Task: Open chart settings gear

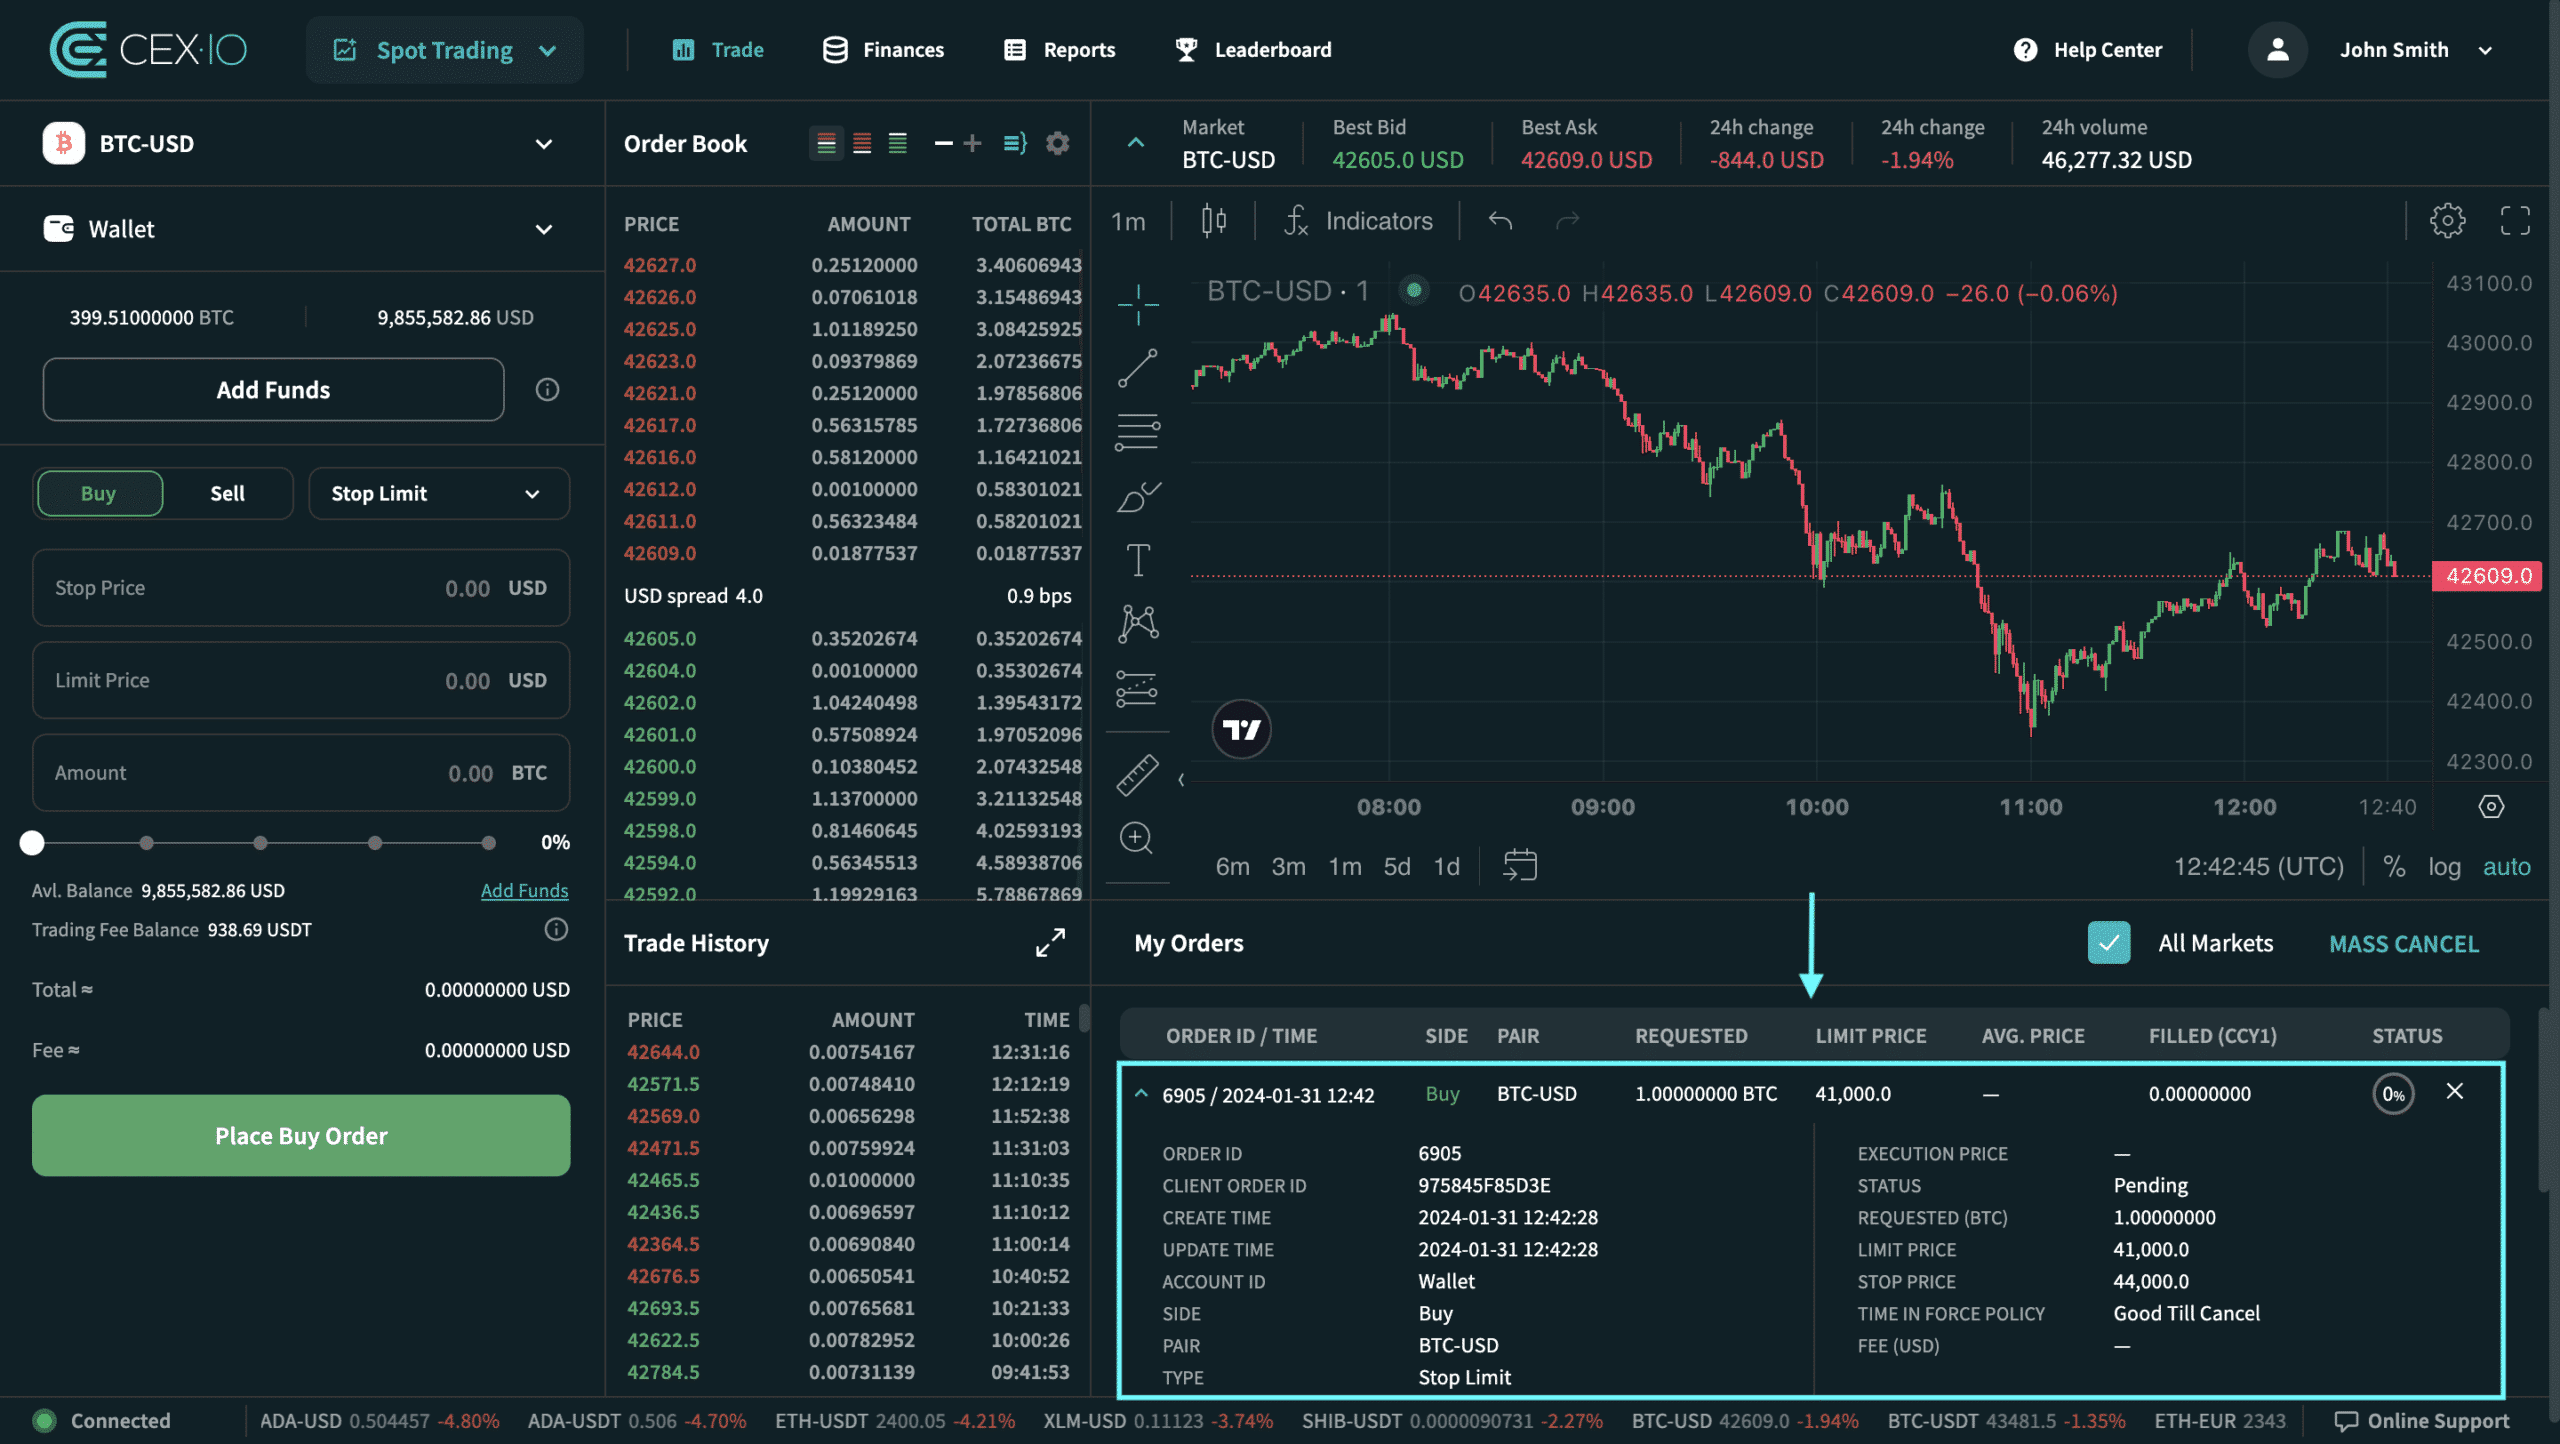Action: point(2447,220)
